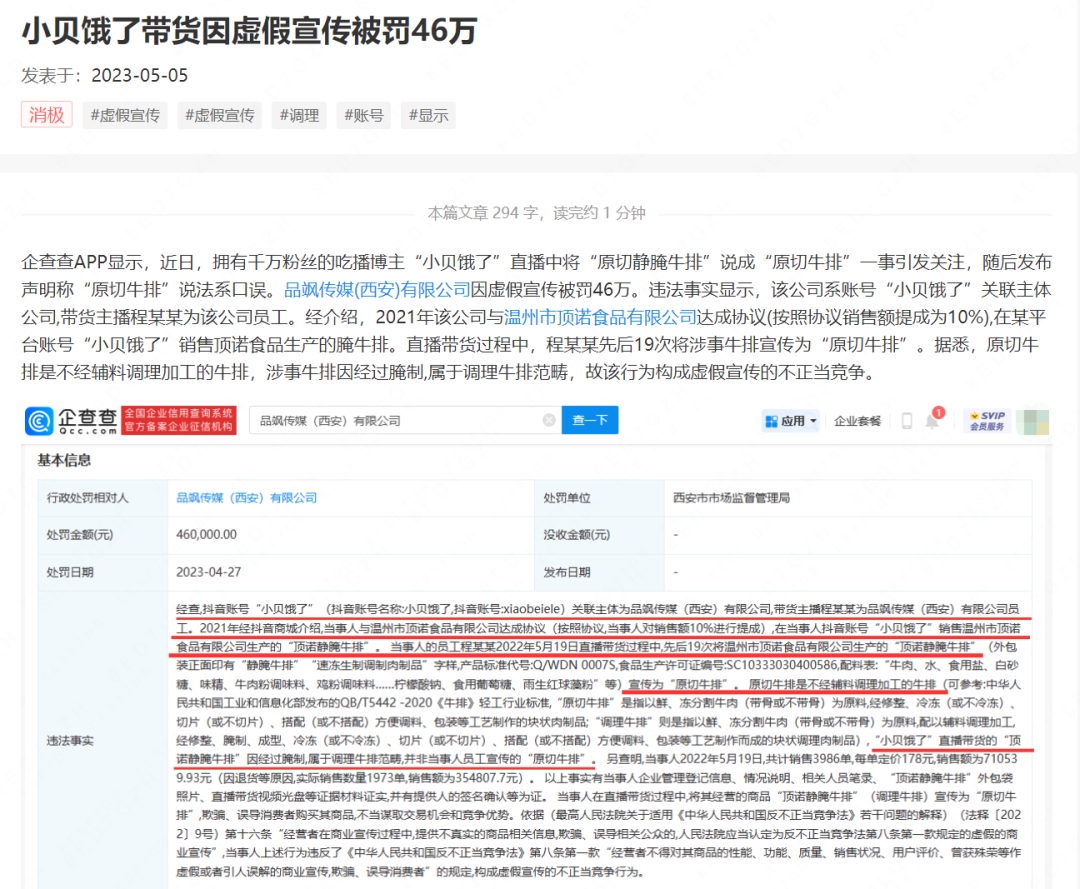Viewport: 1080px width, 889px height.
Task: Click the 消极 sentiment tag
Action: (x=46, y=115)
